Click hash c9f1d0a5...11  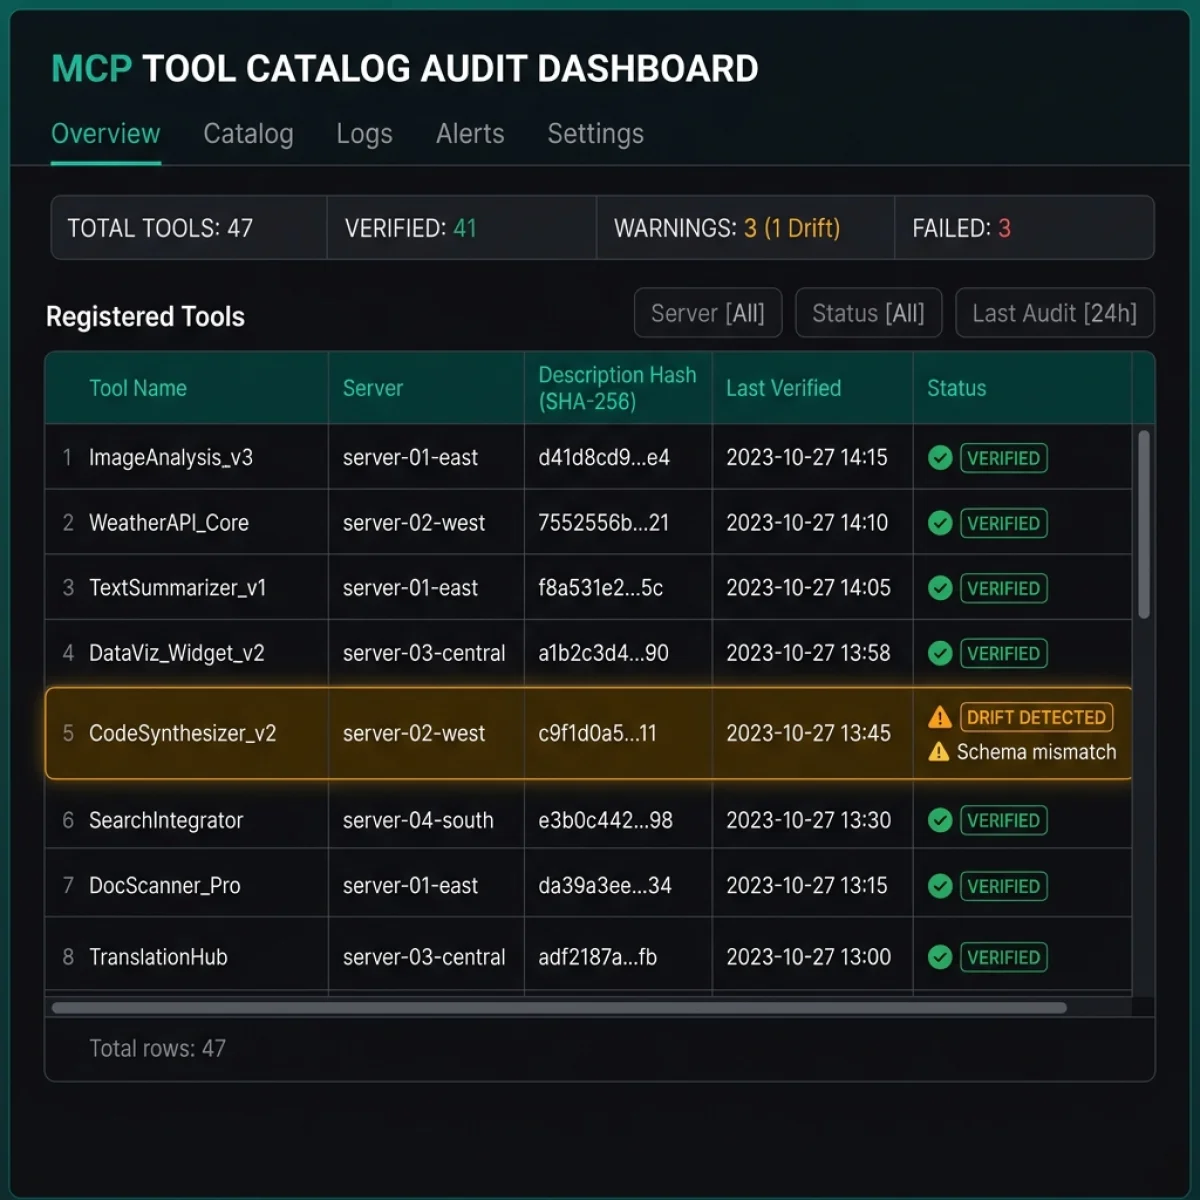coord(598,733)
